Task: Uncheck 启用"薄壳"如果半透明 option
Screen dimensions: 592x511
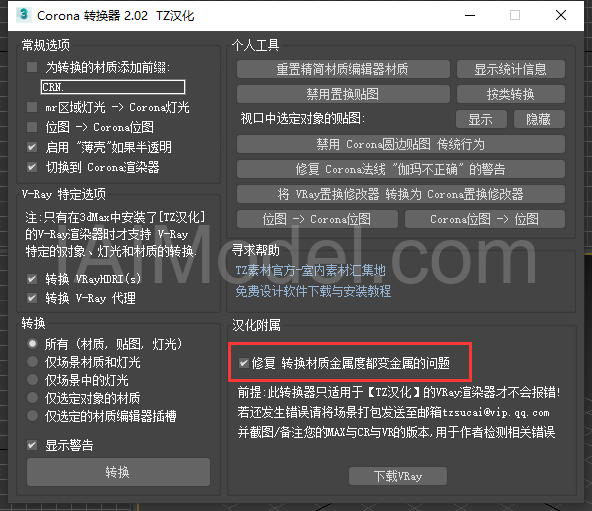Action: tap(32, 147)
